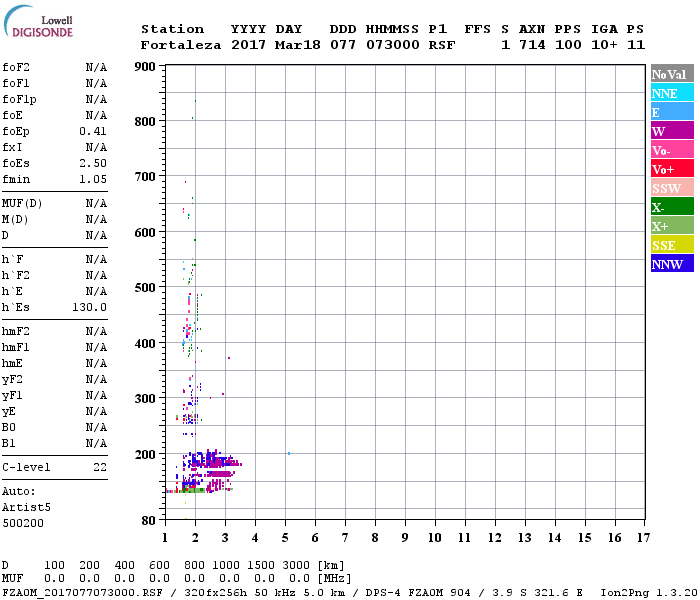Image resolution: width=700 pixels, height=600 pixels.
Task: Click the isolated blue echo near 5 MHz
Action: pos(289,453)
